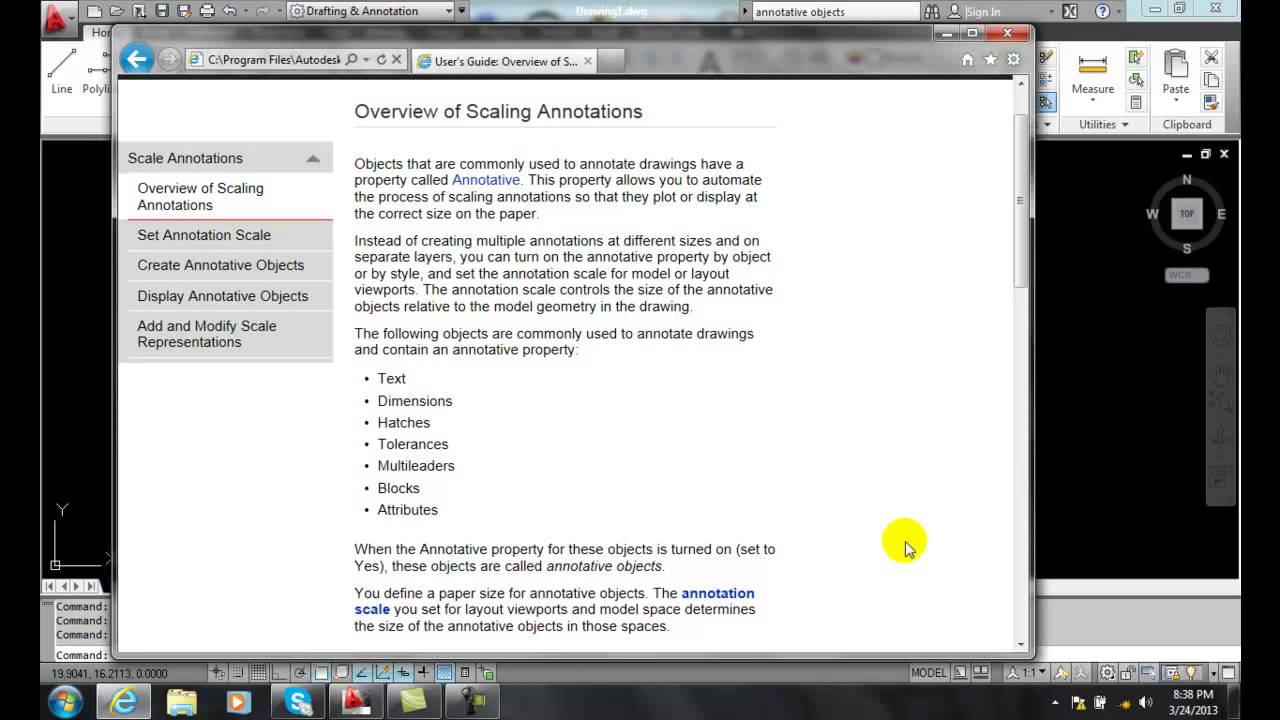Toggle Grid Display in status bar

258,673
